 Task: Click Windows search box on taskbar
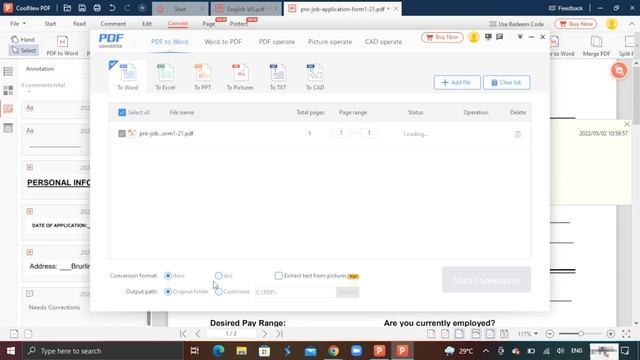(102, 351)
